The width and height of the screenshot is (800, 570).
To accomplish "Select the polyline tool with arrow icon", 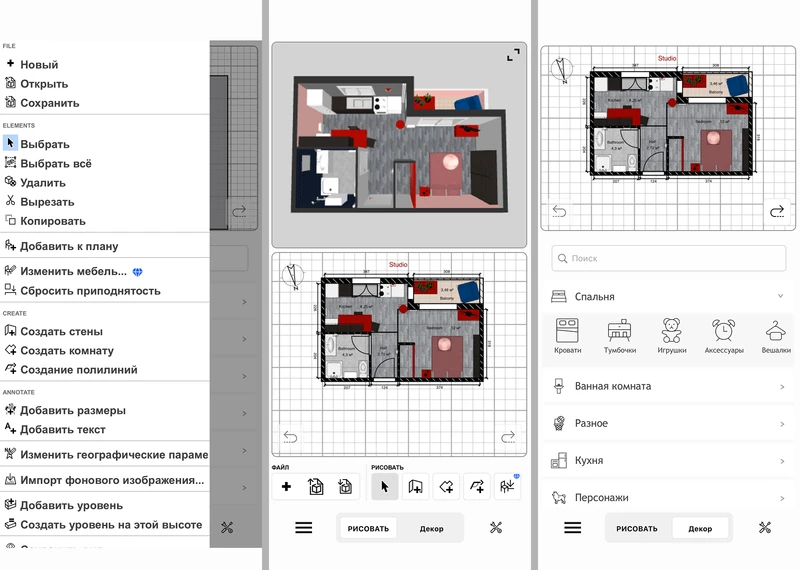I will pos(477,487).
